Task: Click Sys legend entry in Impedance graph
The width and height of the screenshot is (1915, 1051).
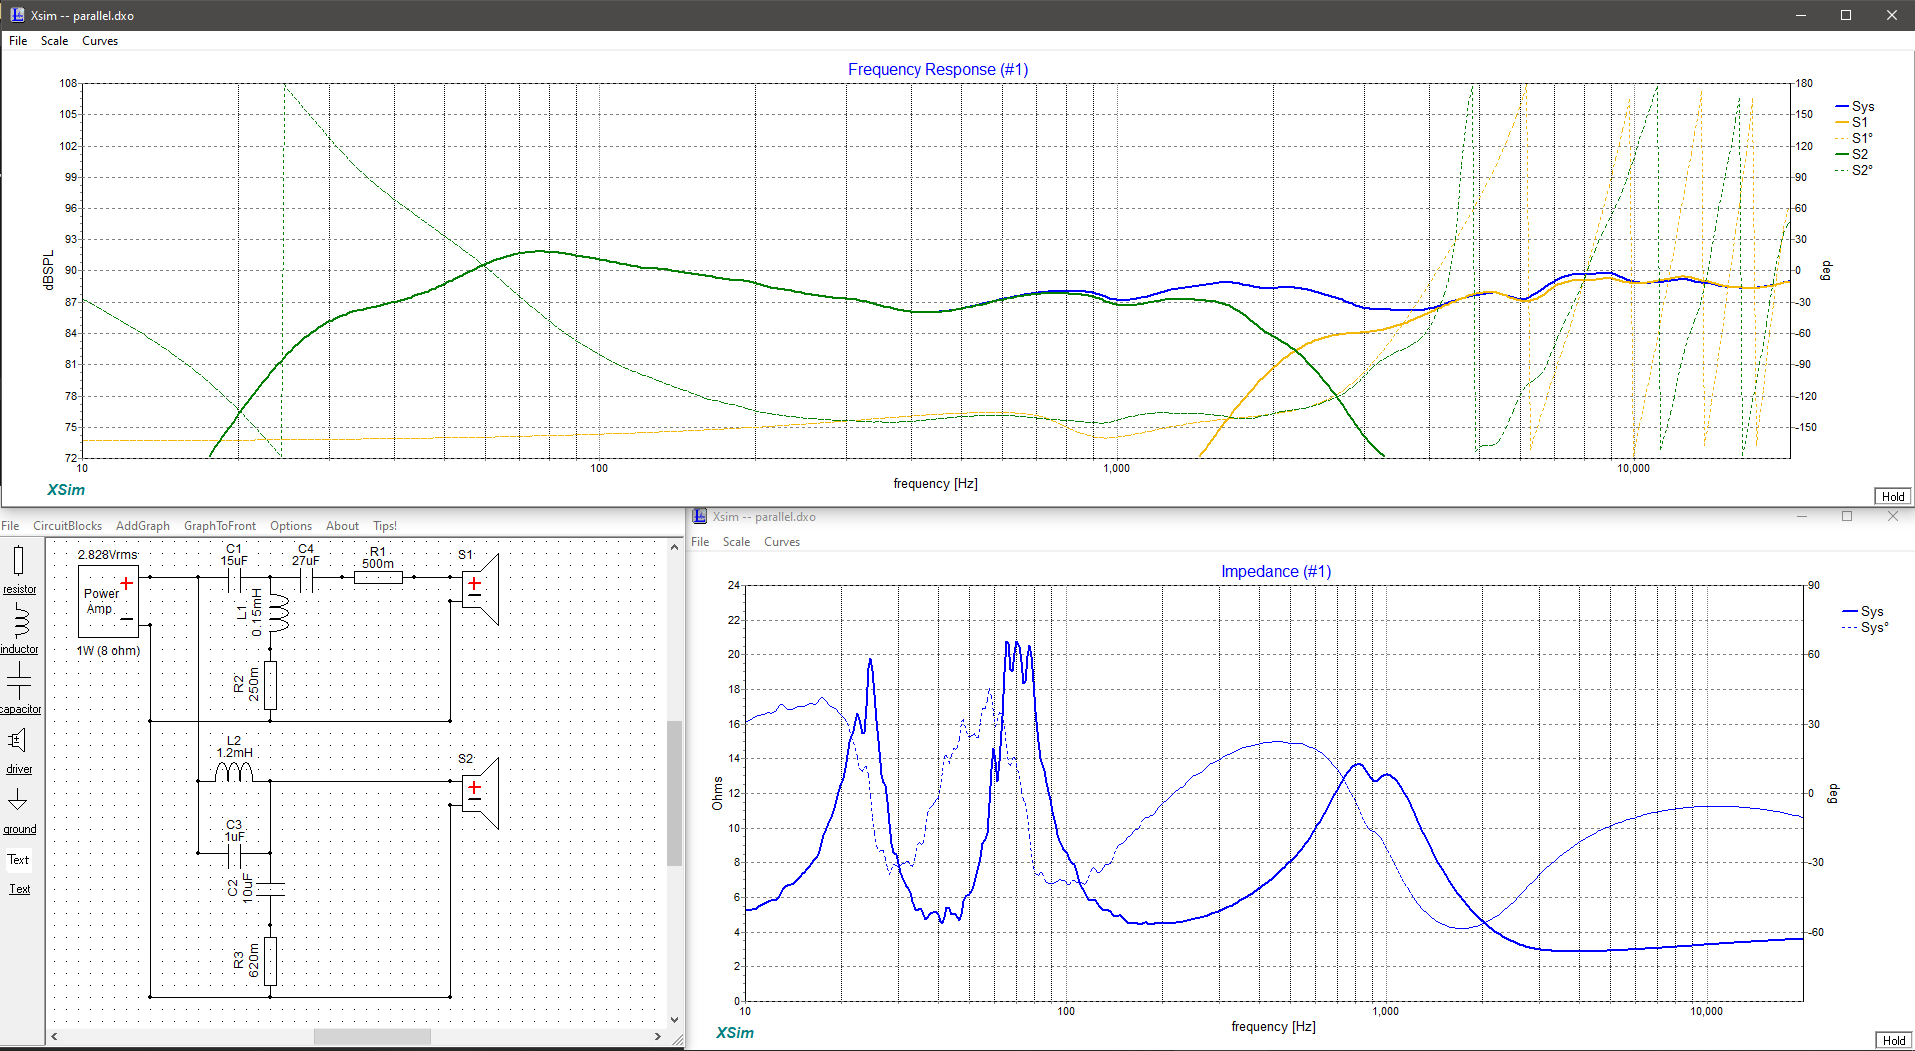Action: point(1863,611)
